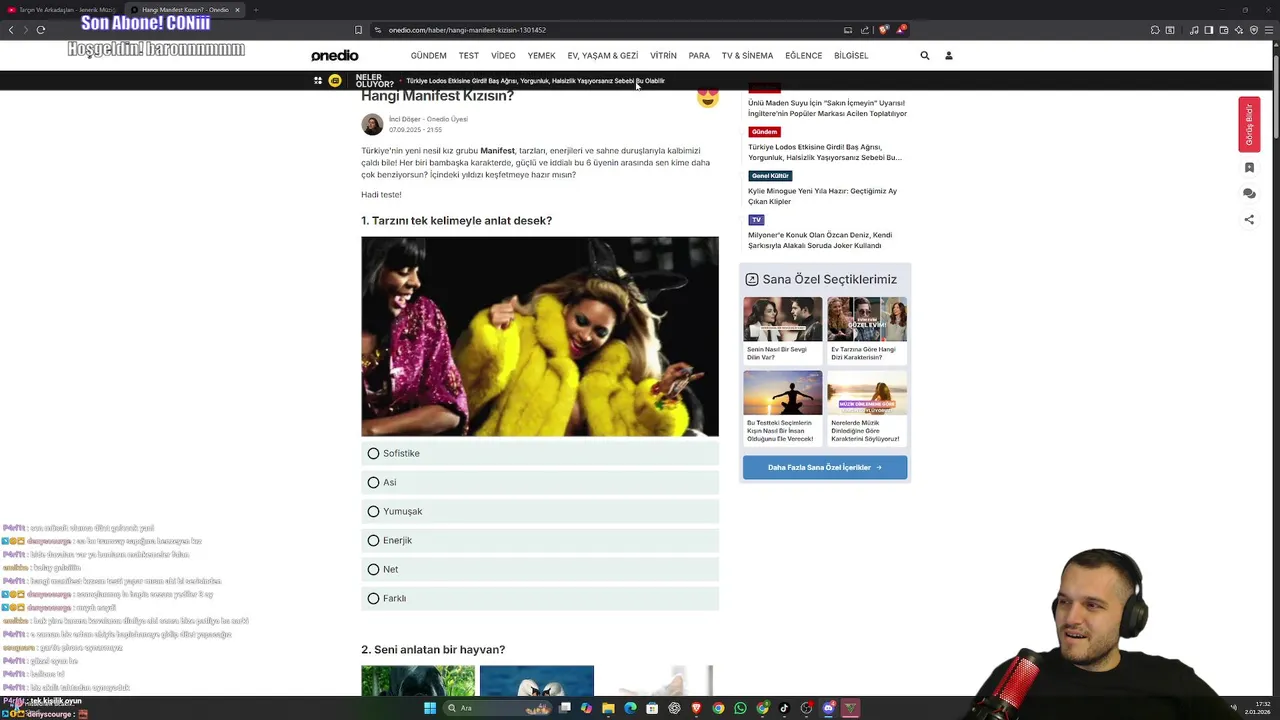This screenshot has height=720, width=1280.
Task: Click the share page icon in address bar
Action: pyautogui.click(x=865, y=30)
